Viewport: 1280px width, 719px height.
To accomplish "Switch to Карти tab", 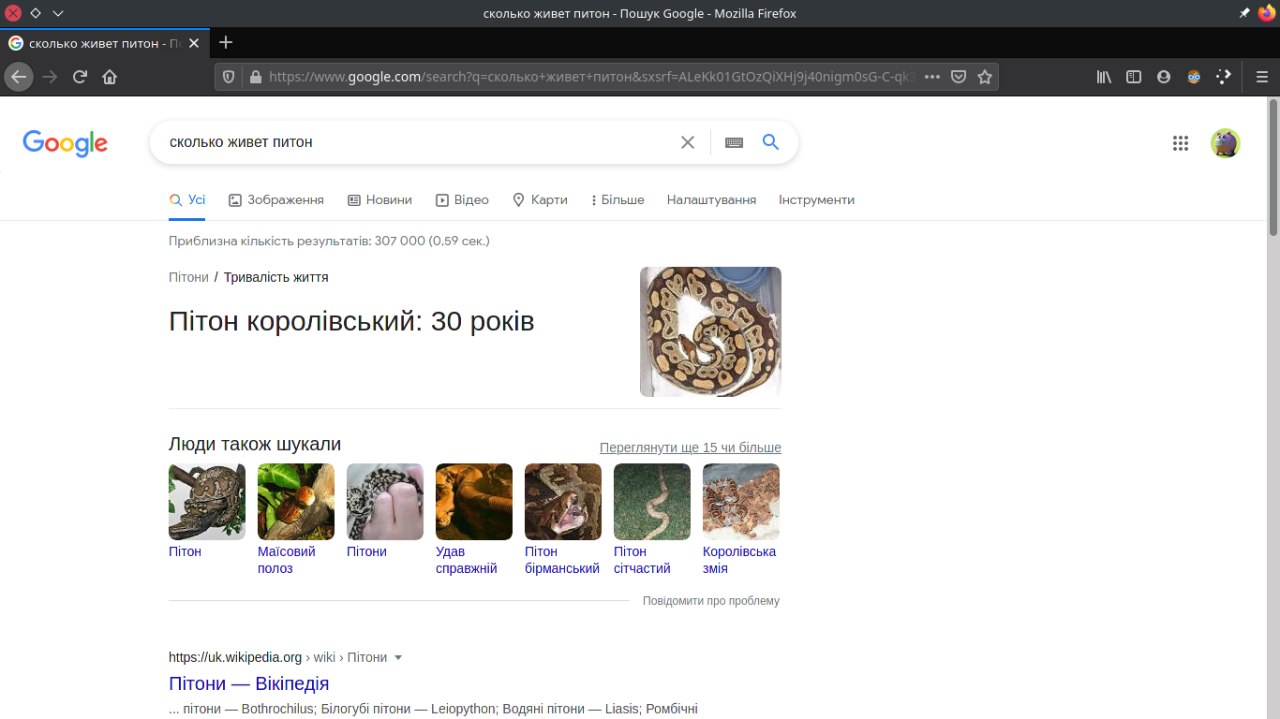I will click(x=540, y=200).
